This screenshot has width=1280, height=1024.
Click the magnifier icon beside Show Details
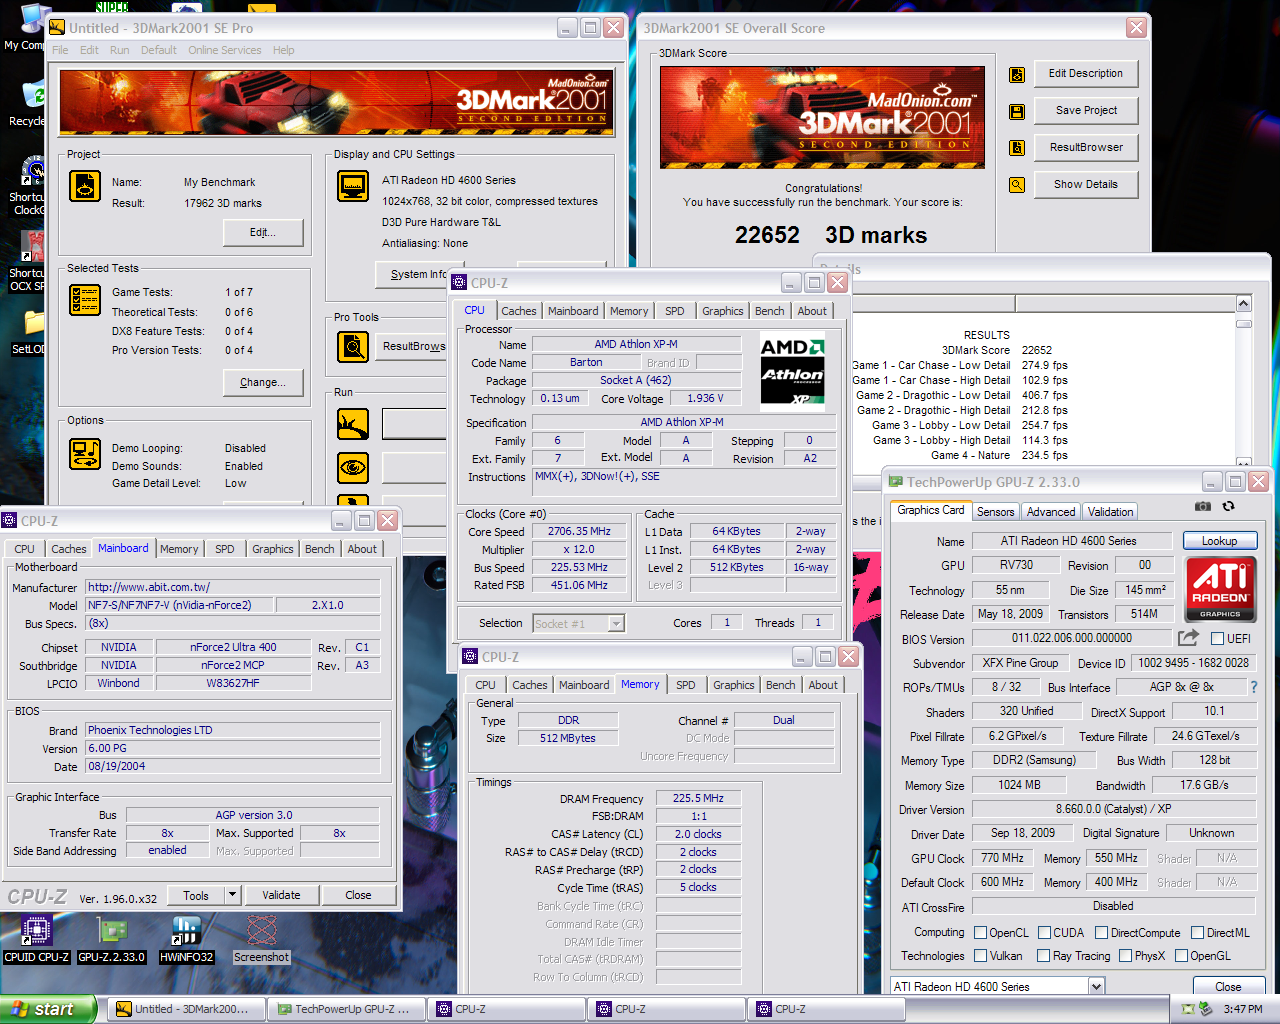1017,185
